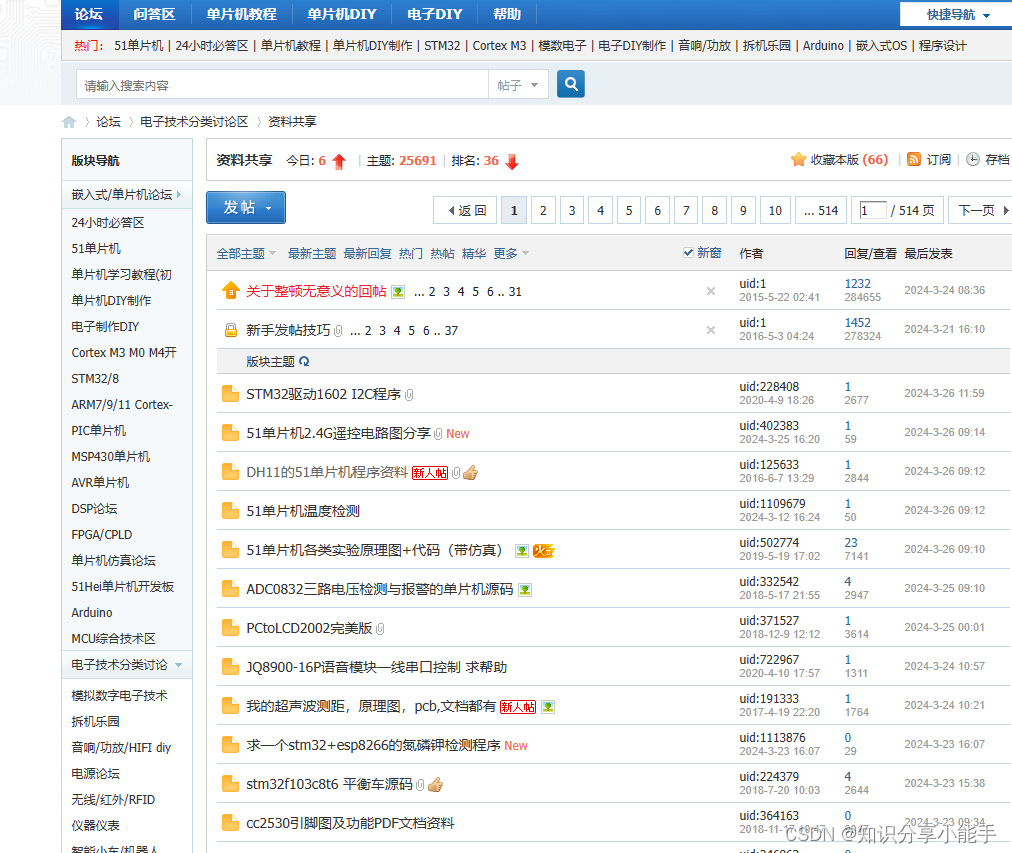Click the refresh icon beside 版块主题
This screenshot has height=853, width=1012.
(304, 361)
